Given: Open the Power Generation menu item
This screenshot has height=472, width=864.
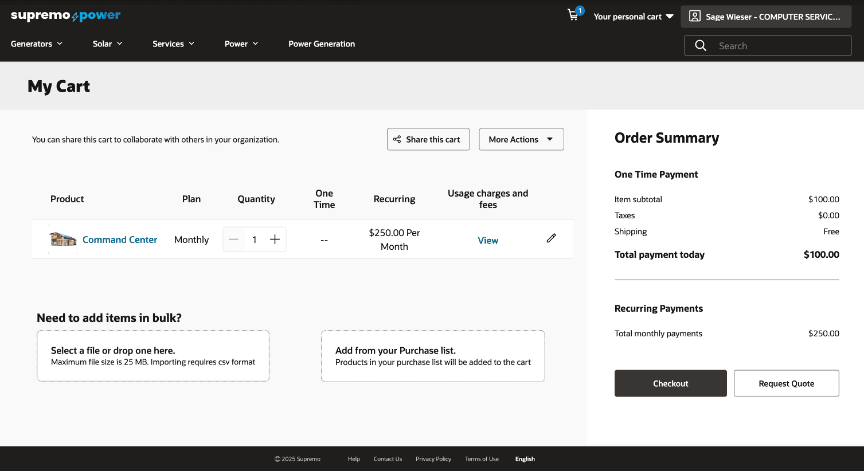Looking at the screenshot, I should (322, 44).
